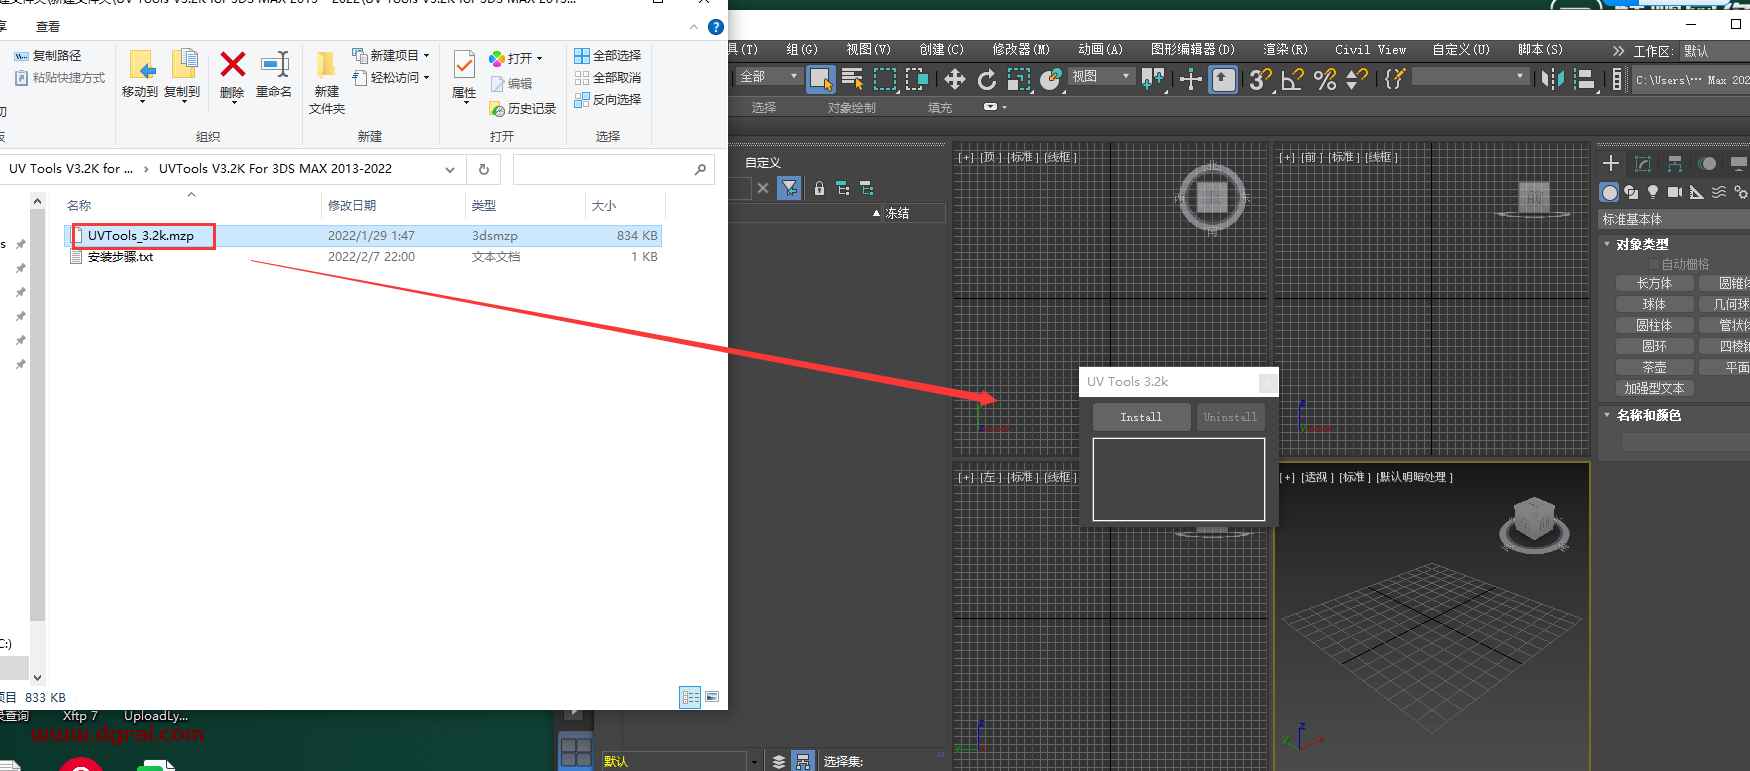
Task: Click the Uninstall button in UV Tools dialog
Action: 1230,417
